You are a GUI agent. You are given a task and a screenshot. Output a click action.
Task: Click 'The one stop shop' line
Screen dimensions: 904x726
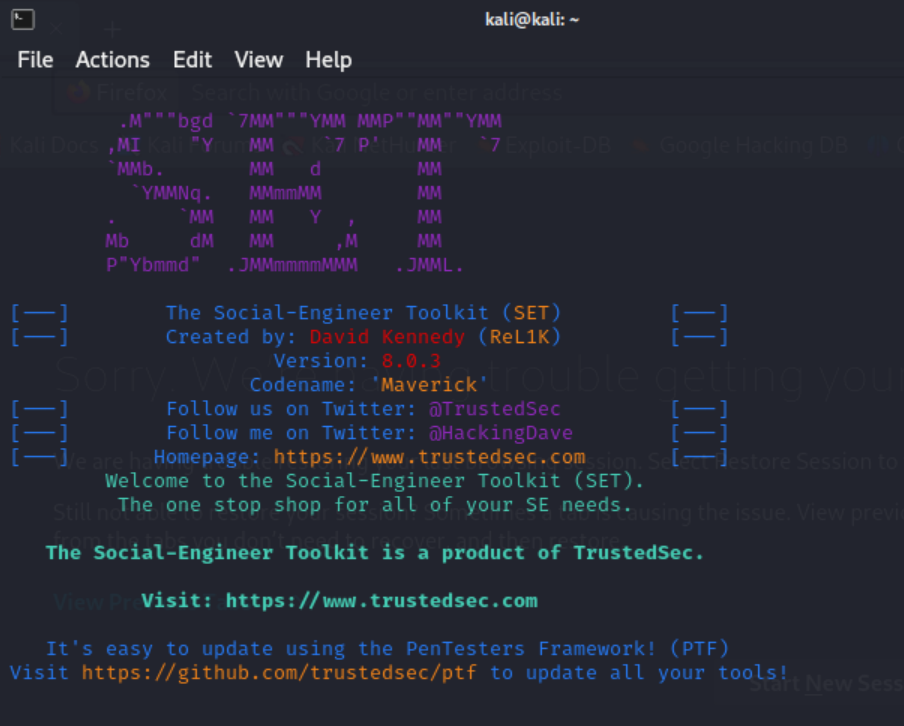pos(375,505)
